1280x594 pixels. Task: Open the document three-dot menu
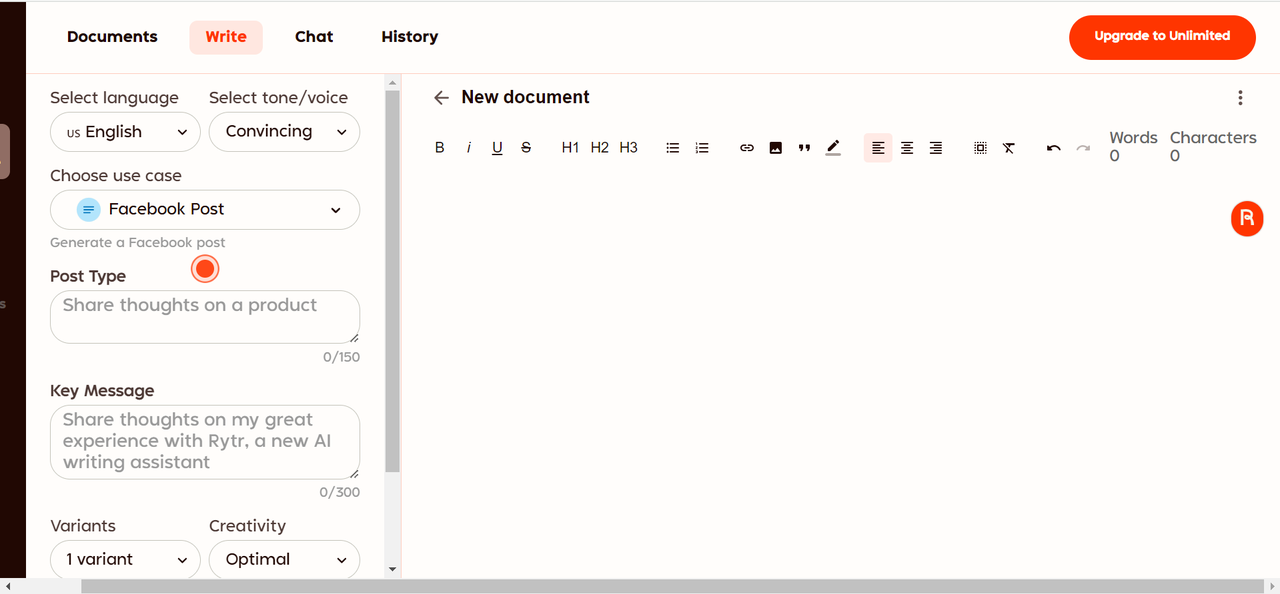click(x=1240, y=98)
